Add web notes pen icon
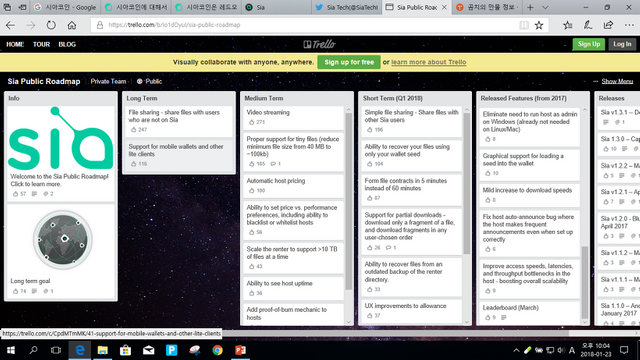The image size is (640, 360). [x=588, y=25]
